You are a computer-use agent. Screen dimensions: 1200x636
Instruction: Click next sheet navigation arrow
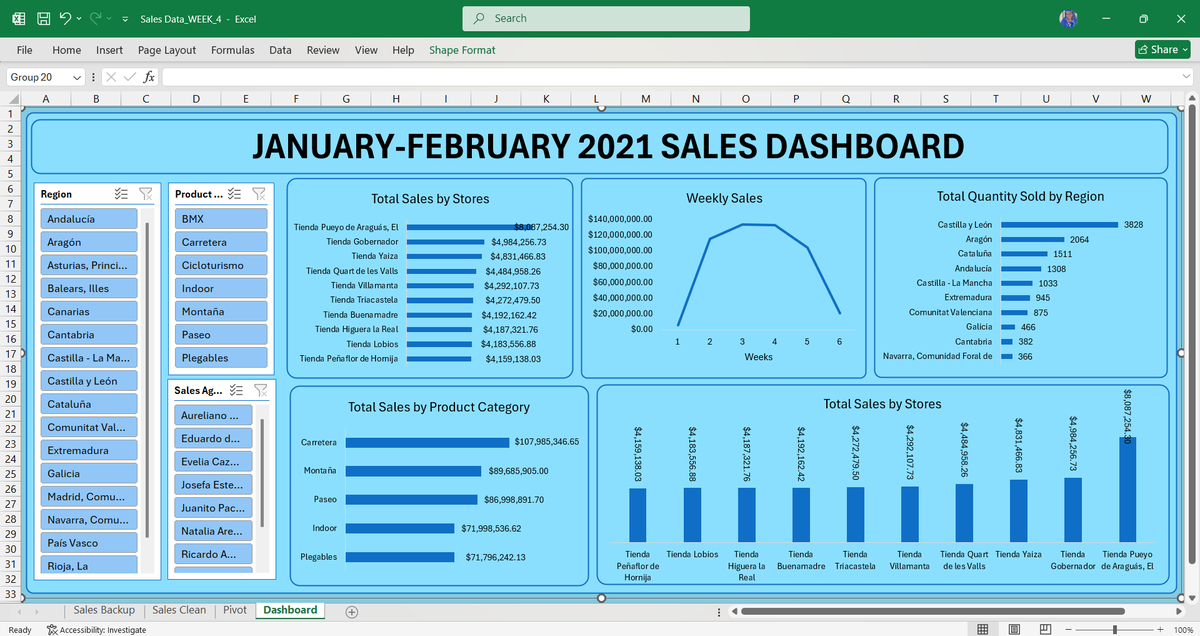coord(39,611)
